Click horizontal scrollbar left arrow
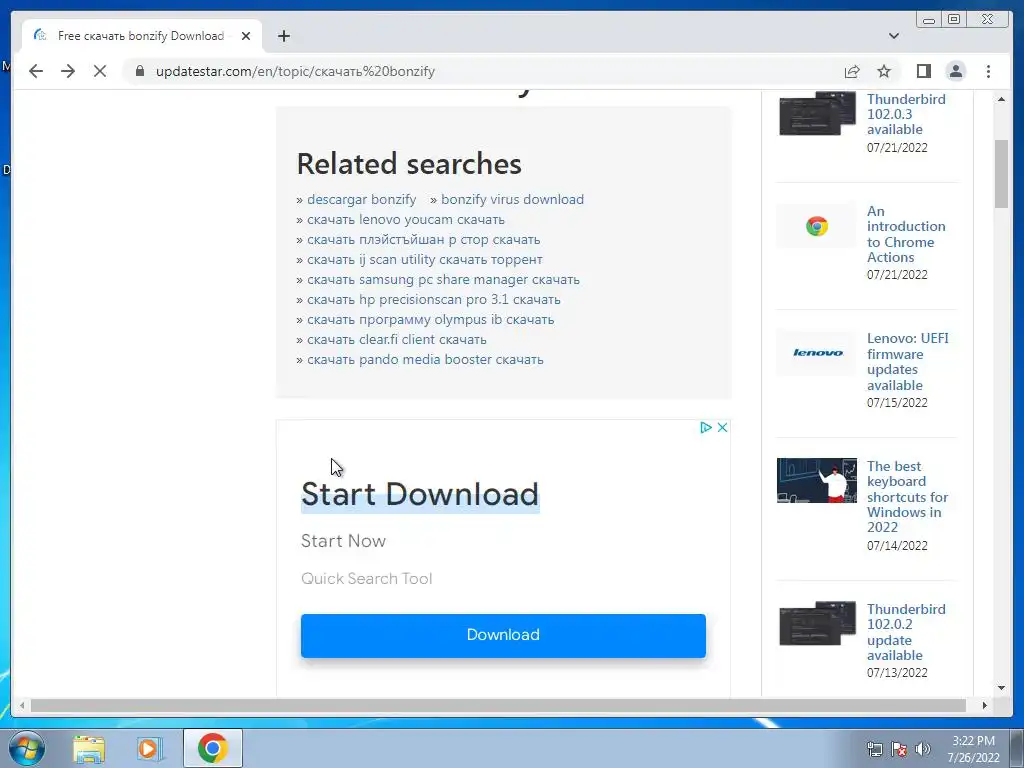This screenshot has width=1024, height=768. 22,705
